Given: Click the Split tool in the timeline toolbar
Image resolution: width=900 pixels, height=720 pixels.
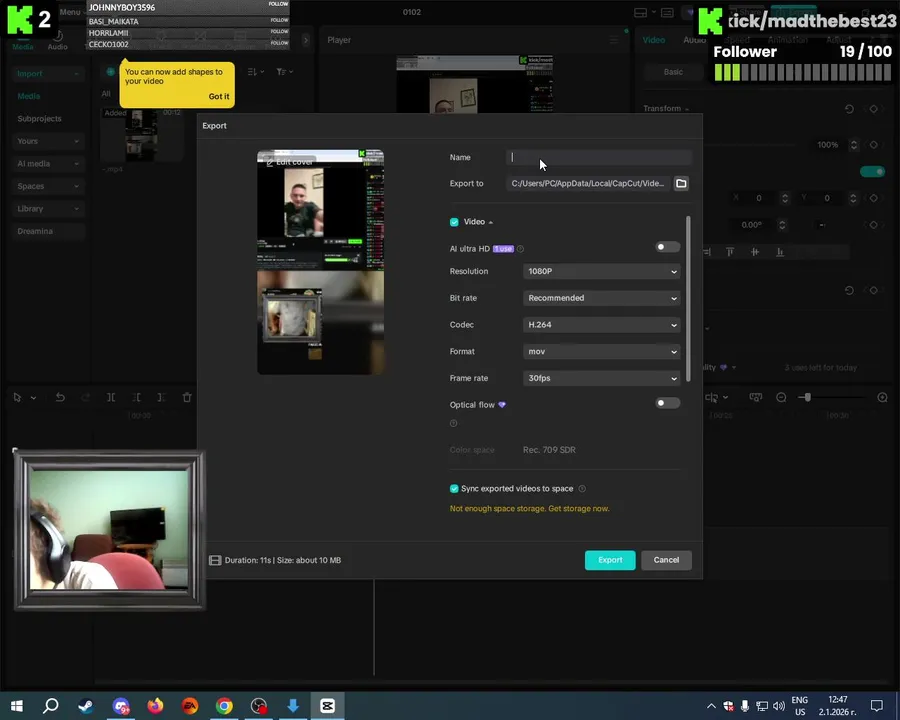Looking at the screenshot, I should (x=111, y=397).
